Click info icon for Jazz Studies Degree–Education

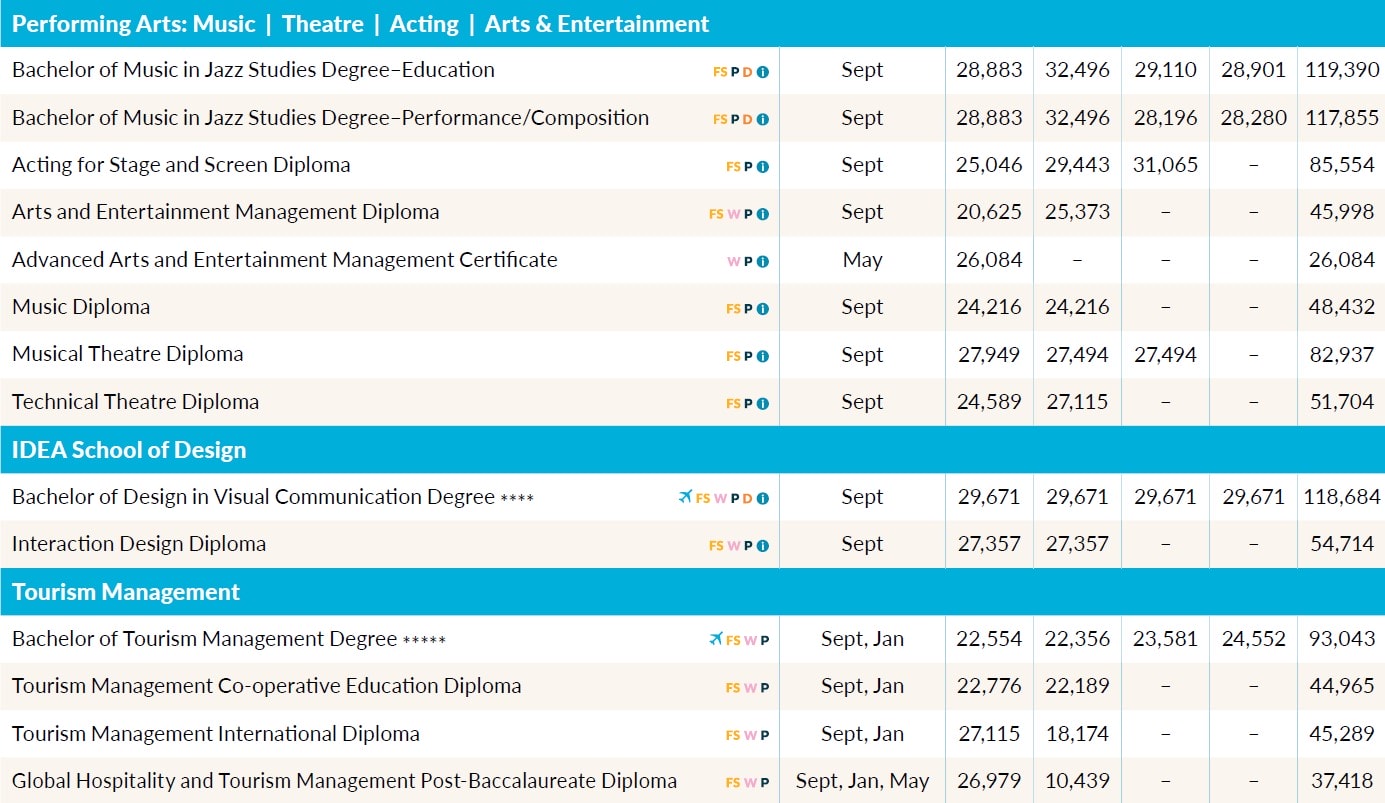click(763, 72)
